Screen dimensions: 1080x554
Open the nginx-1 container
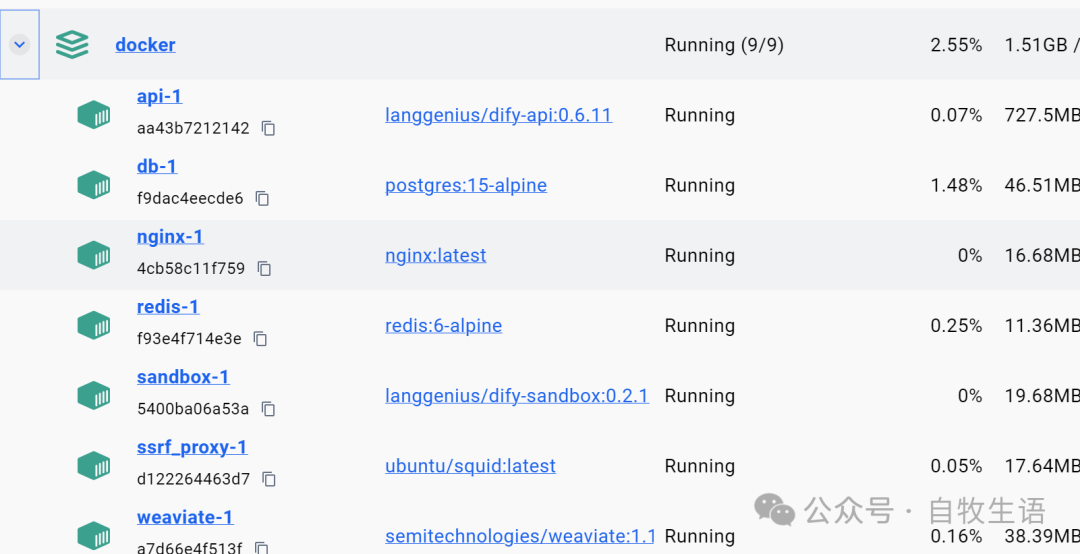click(170, 237)
